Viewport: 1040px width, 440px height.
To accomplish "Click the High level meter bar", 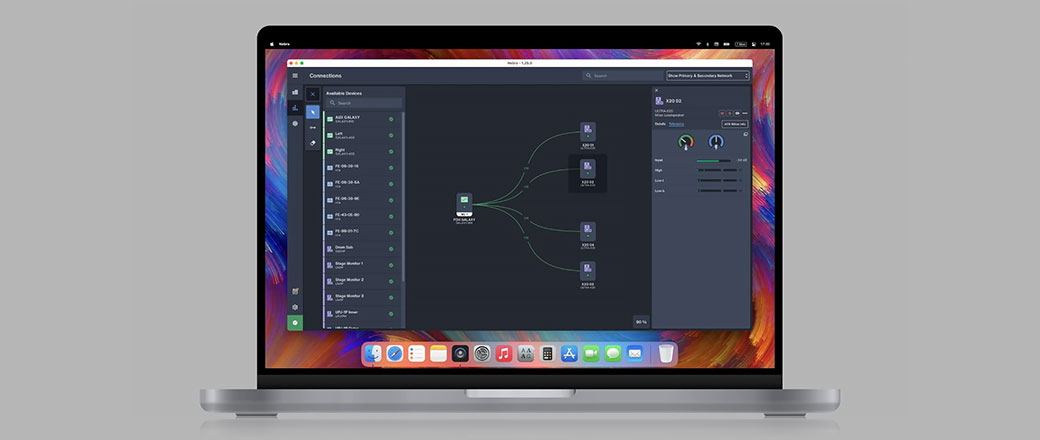I will 718,171.
